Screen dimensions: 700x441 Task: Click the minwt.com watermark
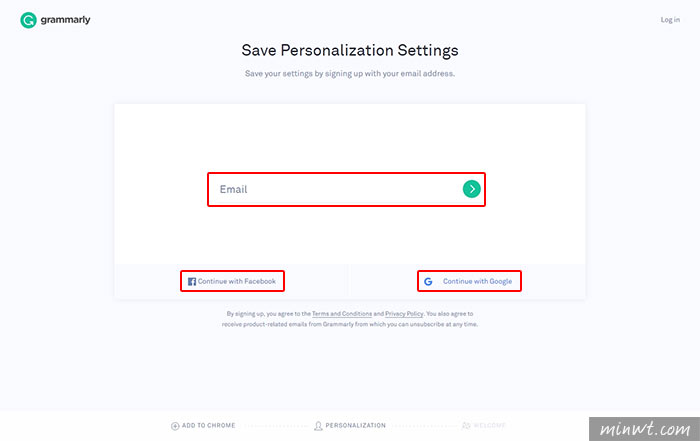coord(644,429)
